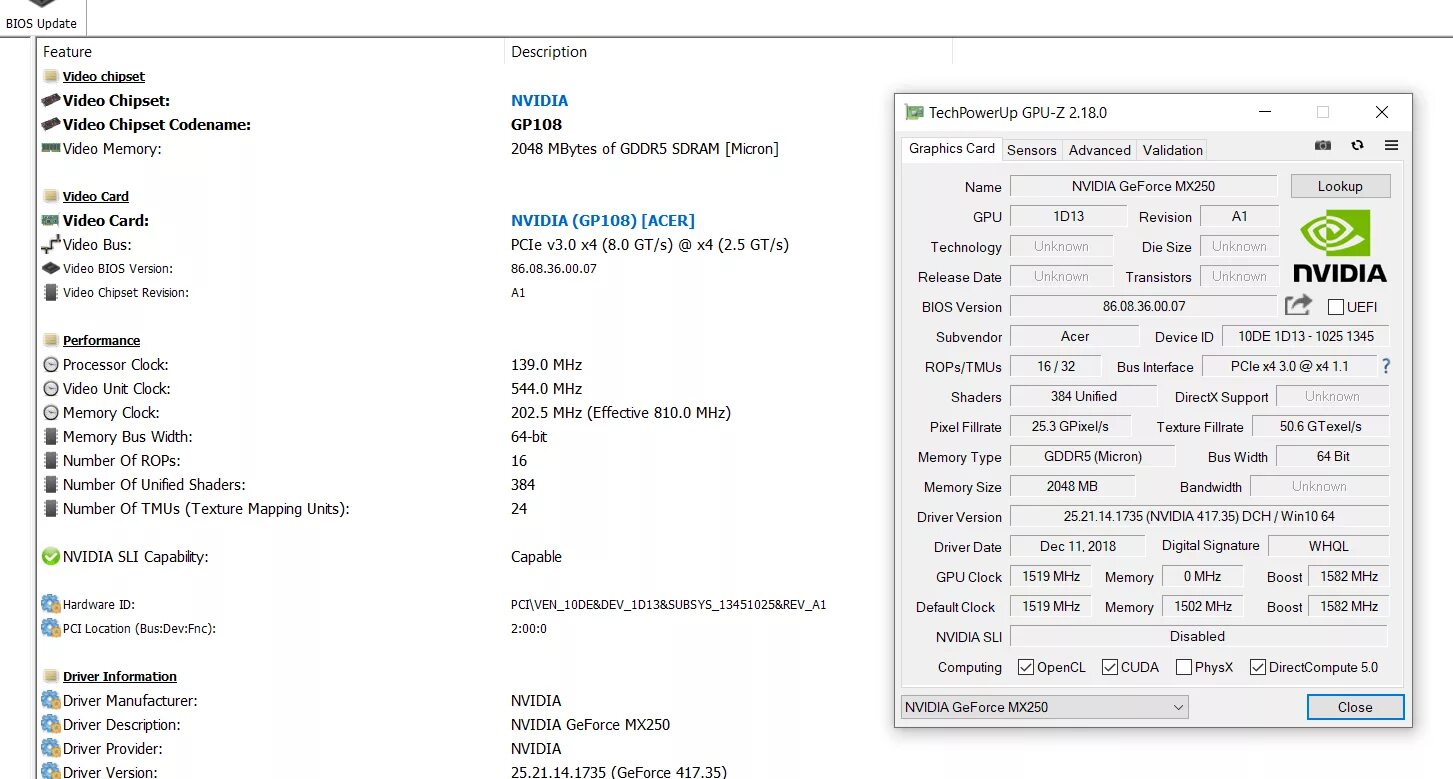Click the BIOS Update toolbar button
1453x779 pixels.
tap(41, 17)
